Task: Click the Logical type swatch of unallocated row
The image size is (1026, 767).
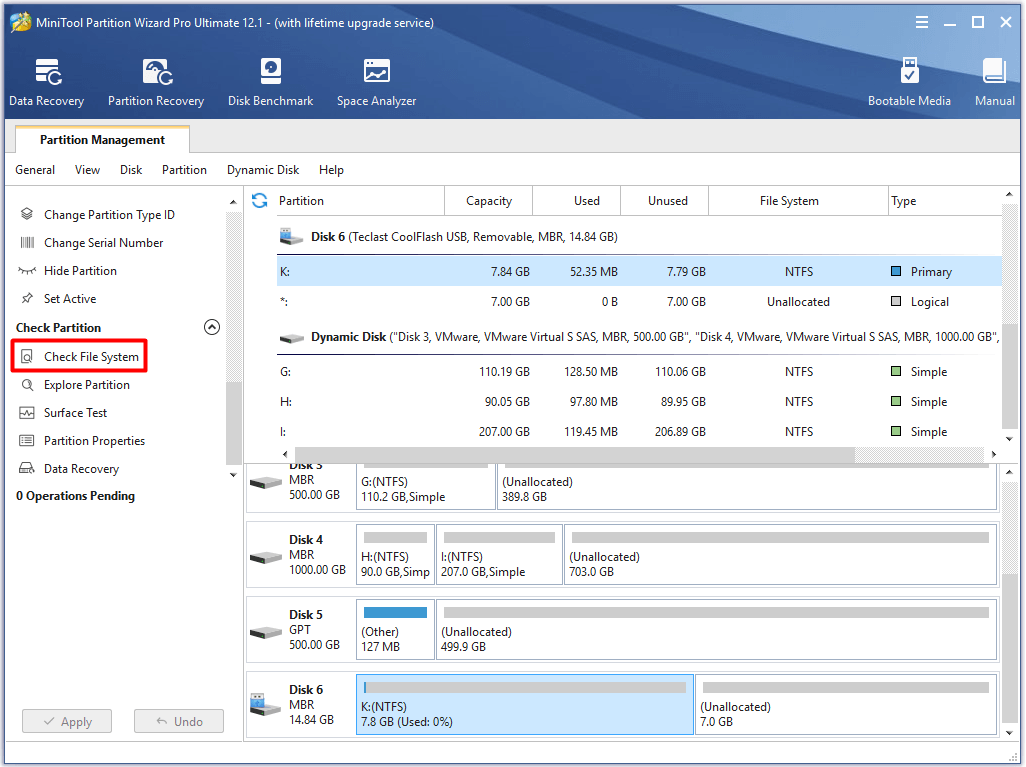Action: (896, 301)
